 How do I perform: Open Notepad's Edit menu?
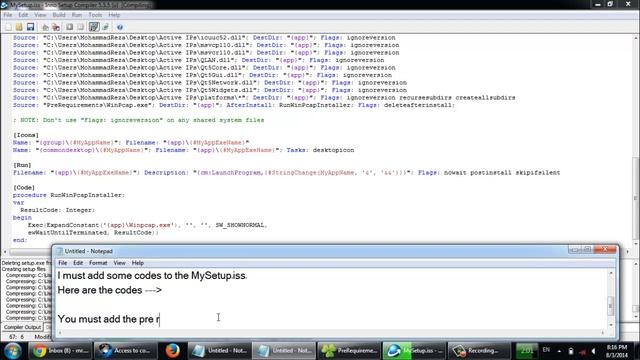click(x=78, y=263)
